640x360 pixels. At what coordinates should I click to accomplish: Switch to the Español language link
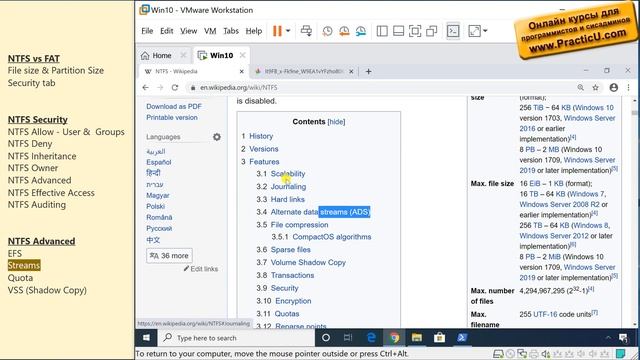[158, 162]
